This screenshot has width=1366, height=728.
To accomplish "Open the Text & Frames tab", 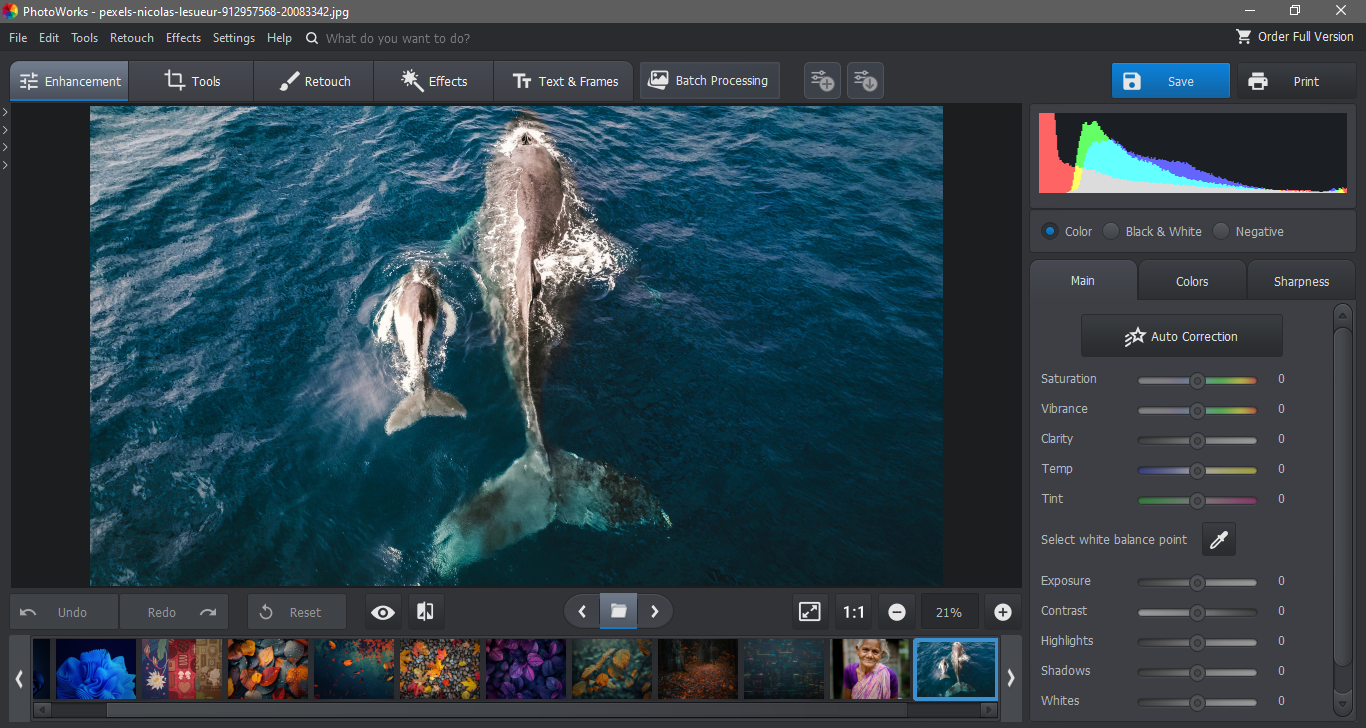I will 565,81.
